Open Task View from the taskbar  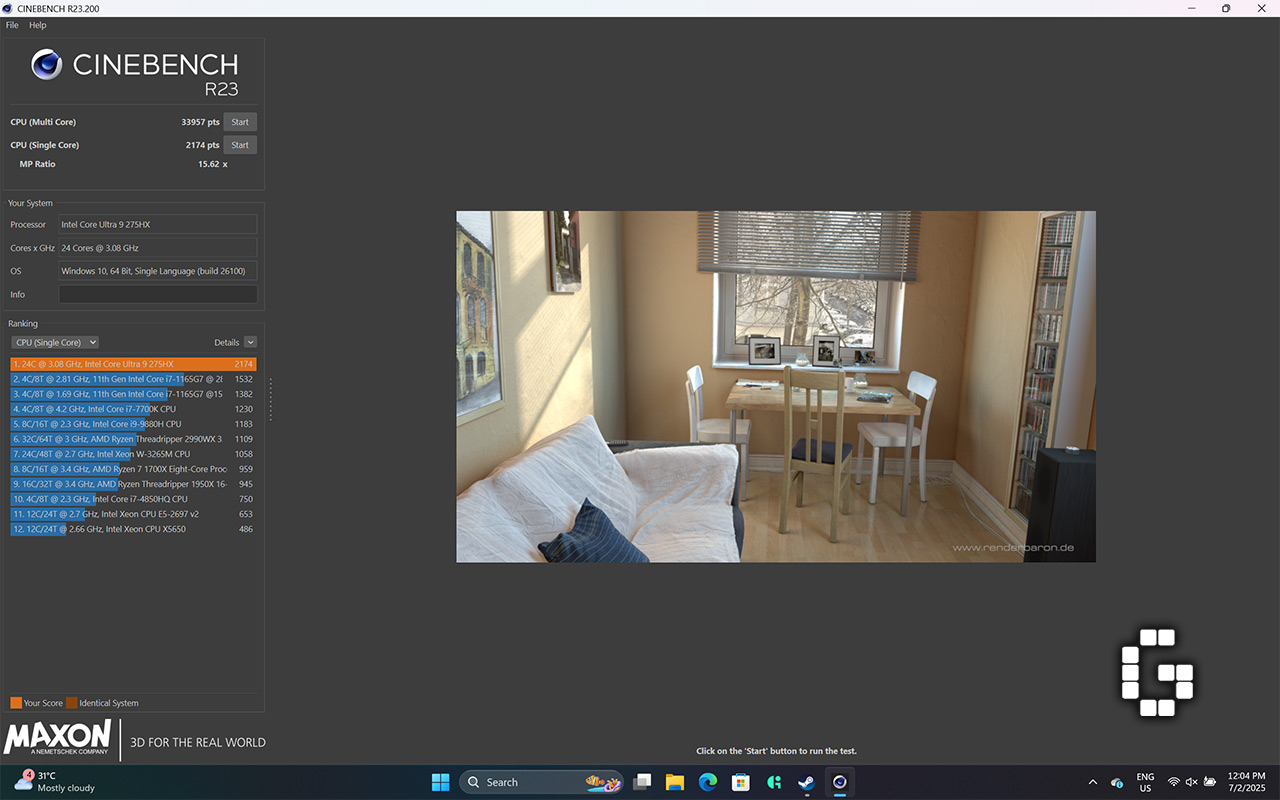coord(643,782)
